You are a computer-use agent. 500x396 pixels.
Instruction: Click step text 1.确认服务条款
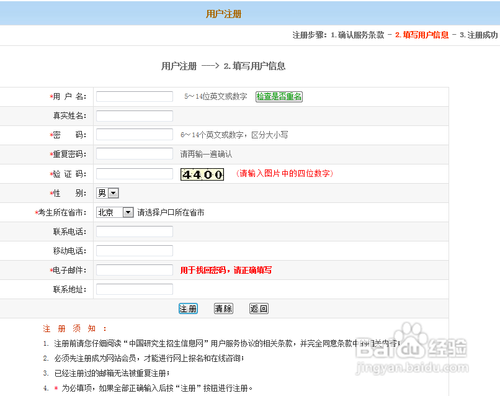[x=357, y=35]
